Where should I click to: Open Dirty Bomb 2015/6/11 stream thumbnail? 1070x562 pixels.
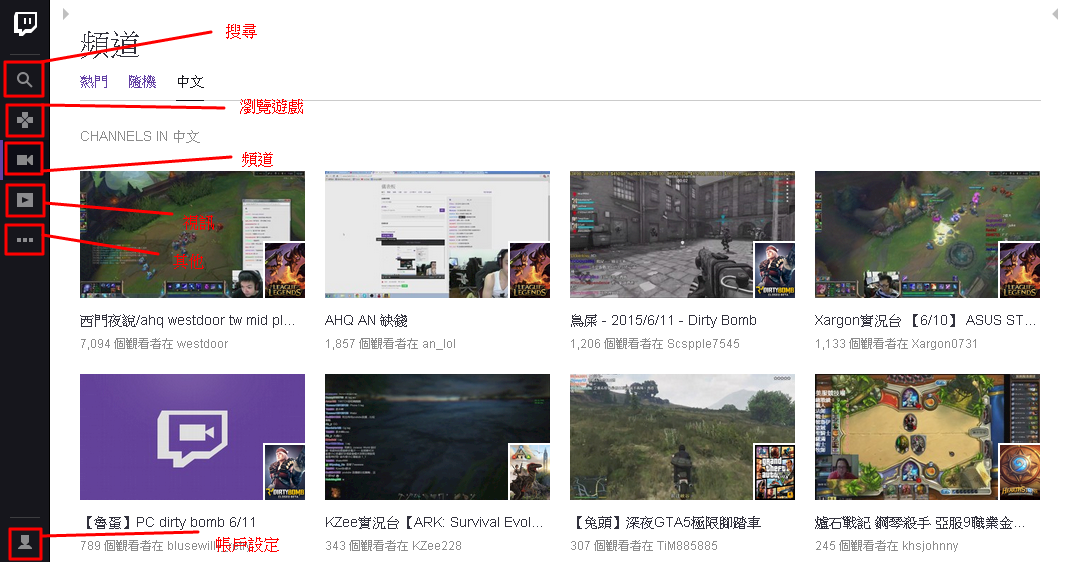(682, 235)
